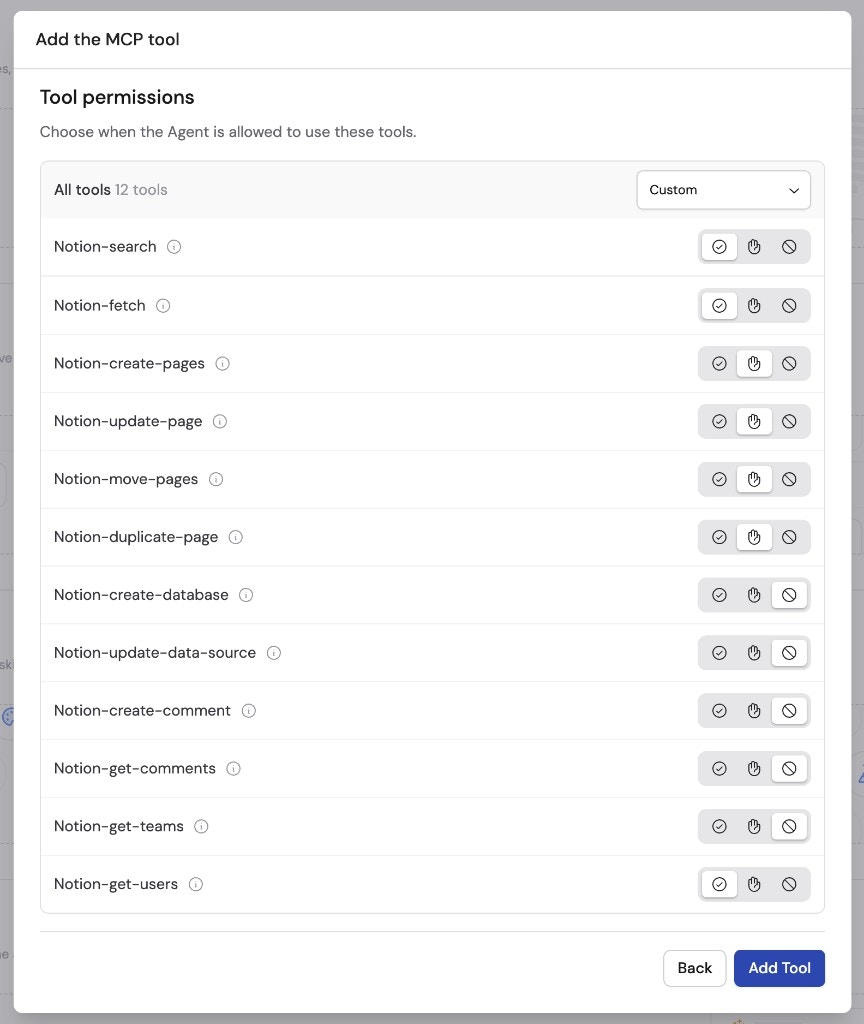The width and height of the screenshot is (864, 1024).
Task: Allow the Notion-create-comment tool
Action: [x=719, y=710]
